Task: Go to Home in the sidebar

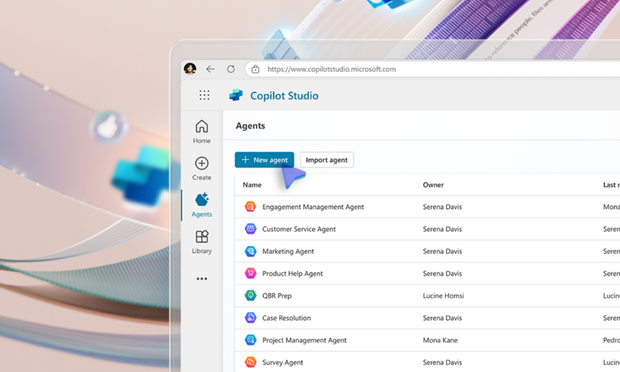Action: [x=202, y=132]
